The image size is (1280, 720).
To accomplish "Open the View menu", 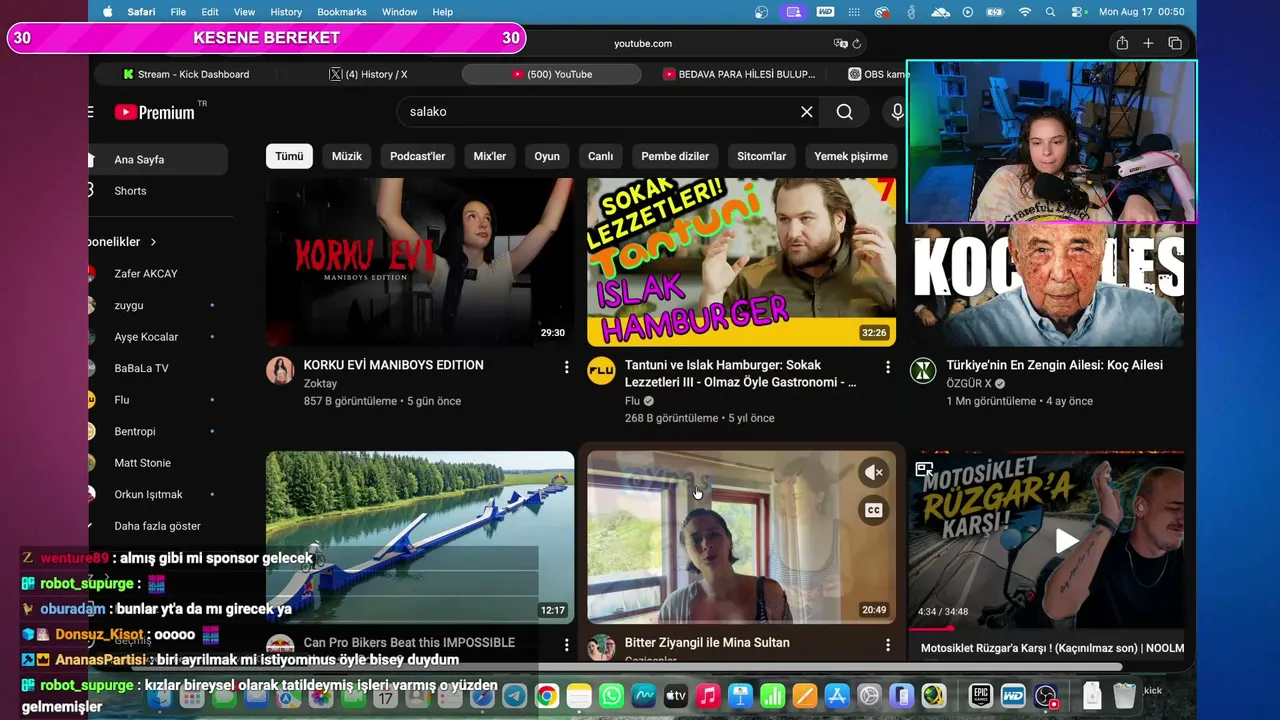I will pyautogui.click(x=244, y=12).
